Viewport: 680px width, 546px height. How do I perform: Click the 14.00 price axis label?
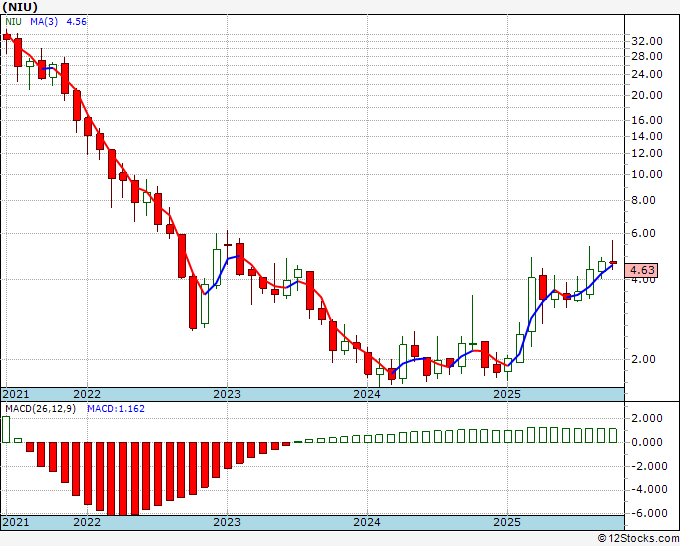[x=647, y=136]
